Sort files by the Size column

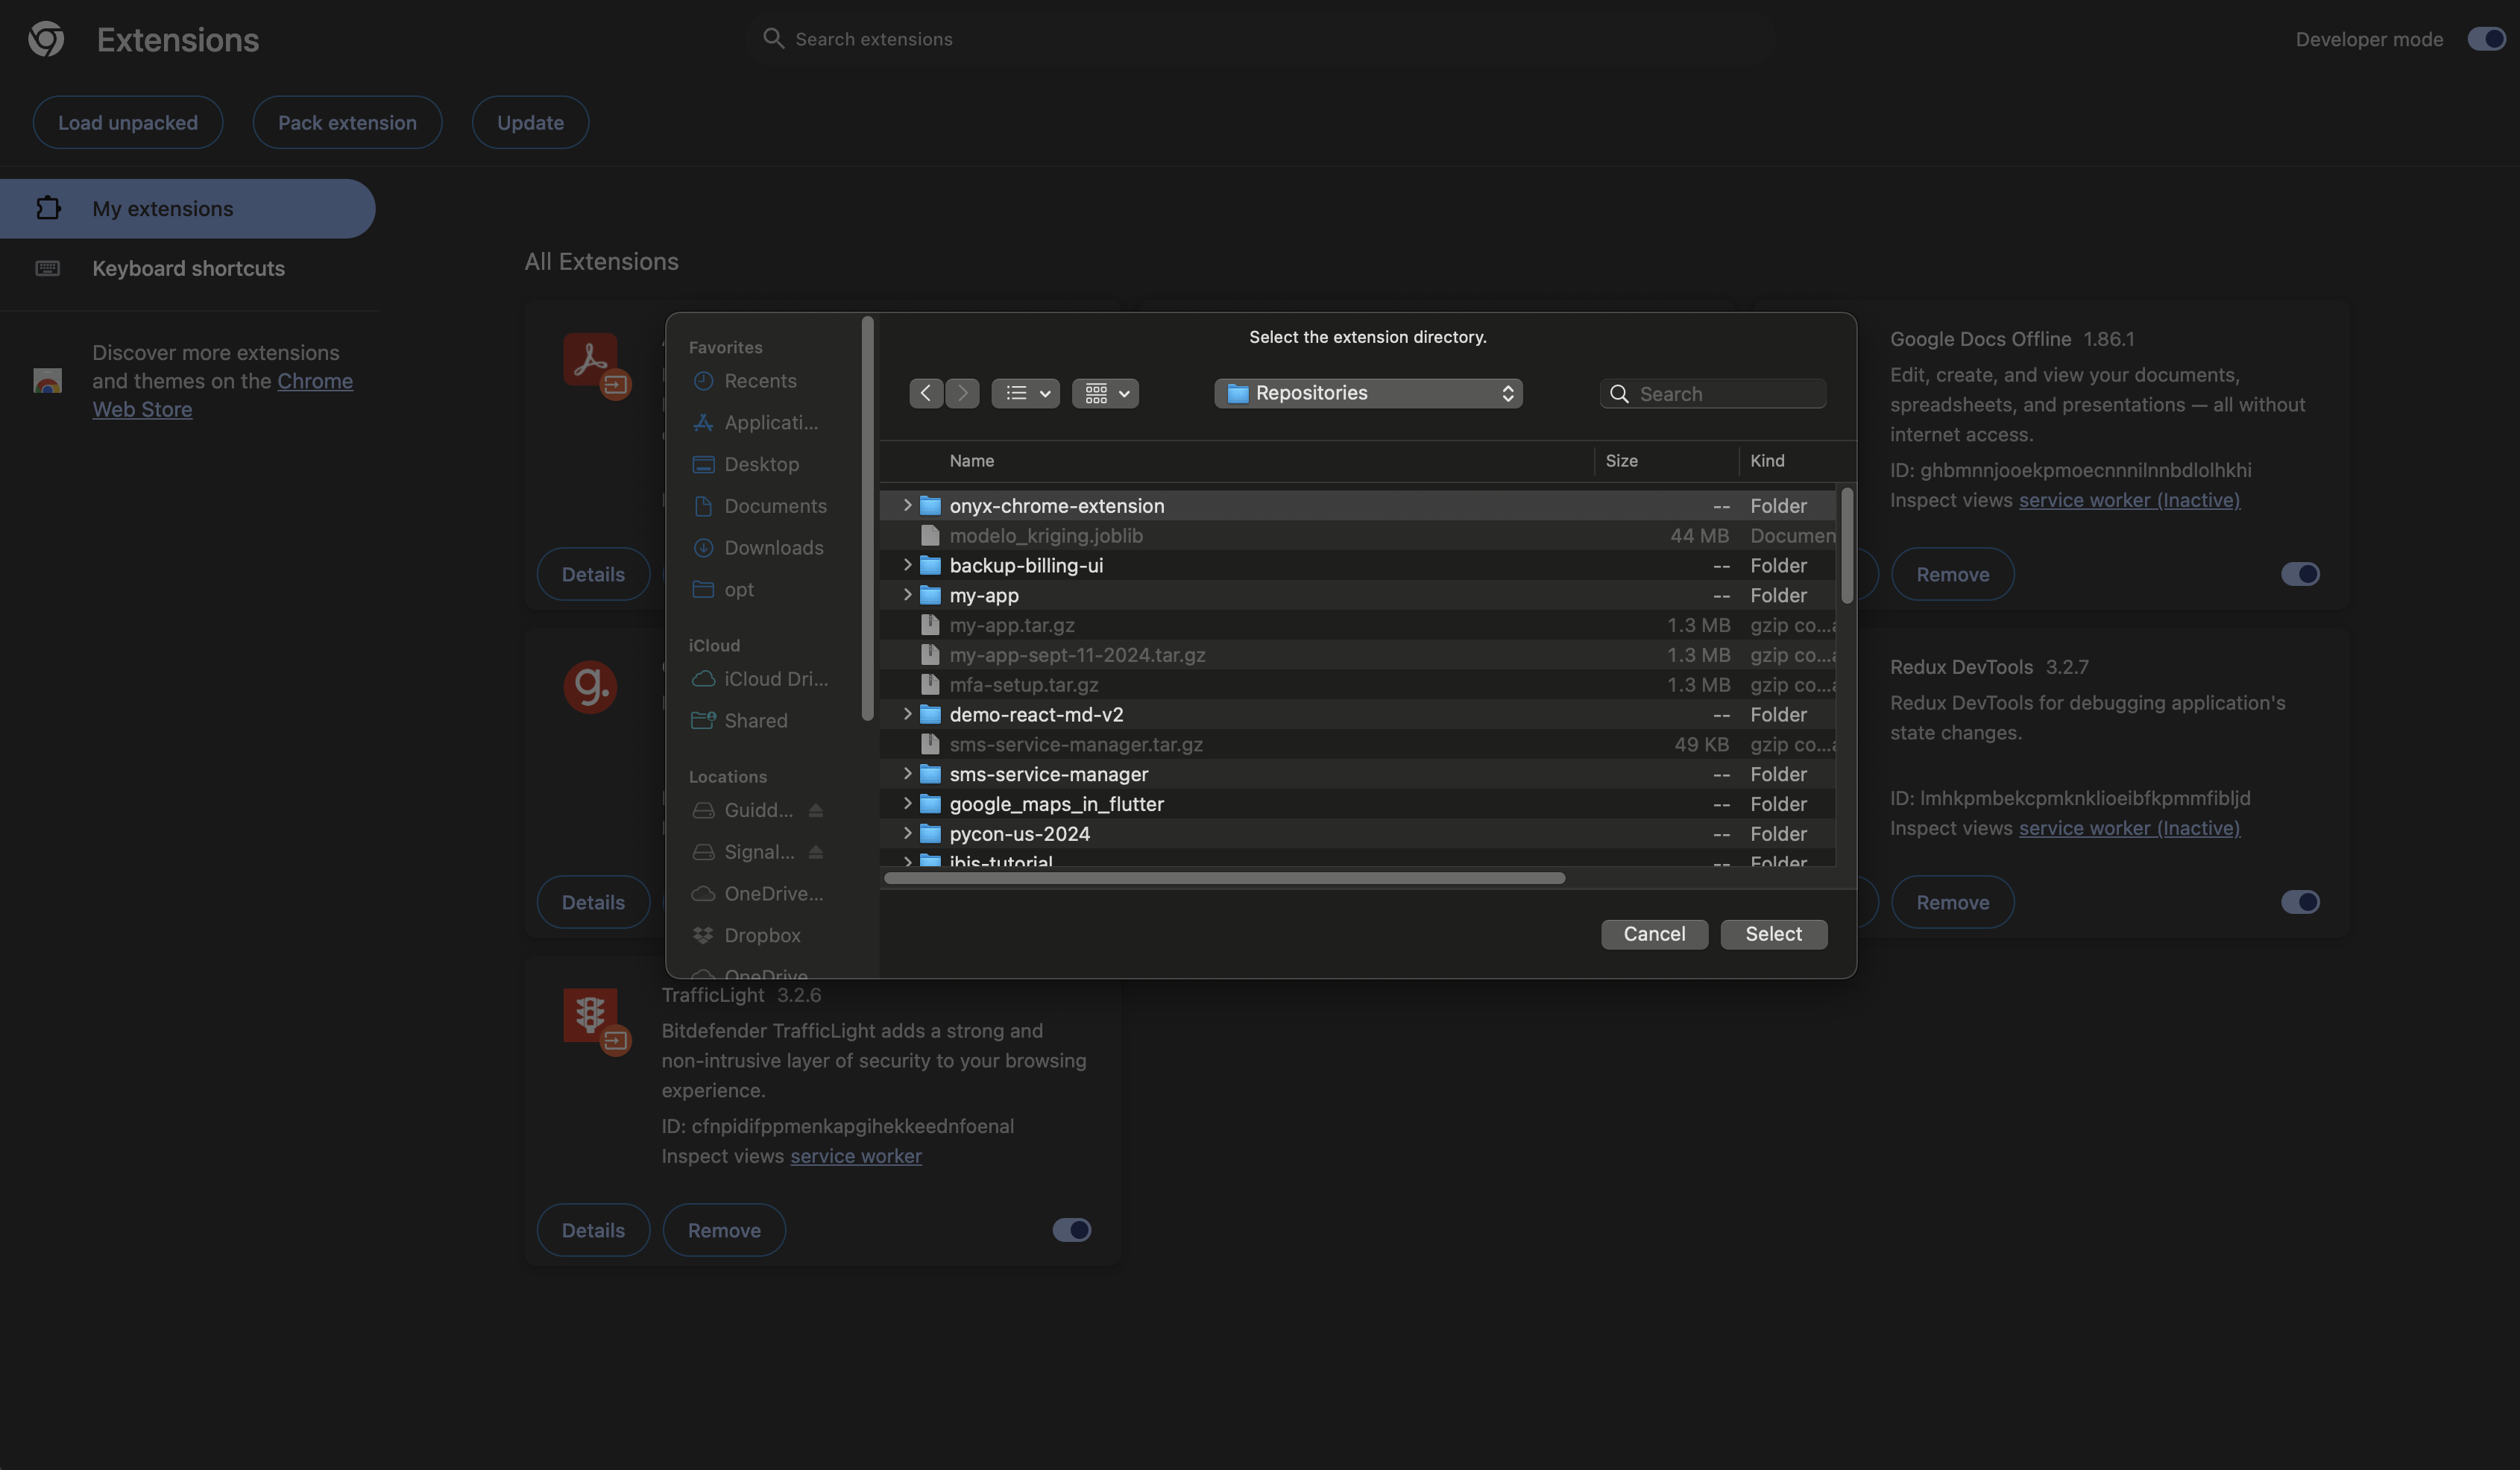1621,461
